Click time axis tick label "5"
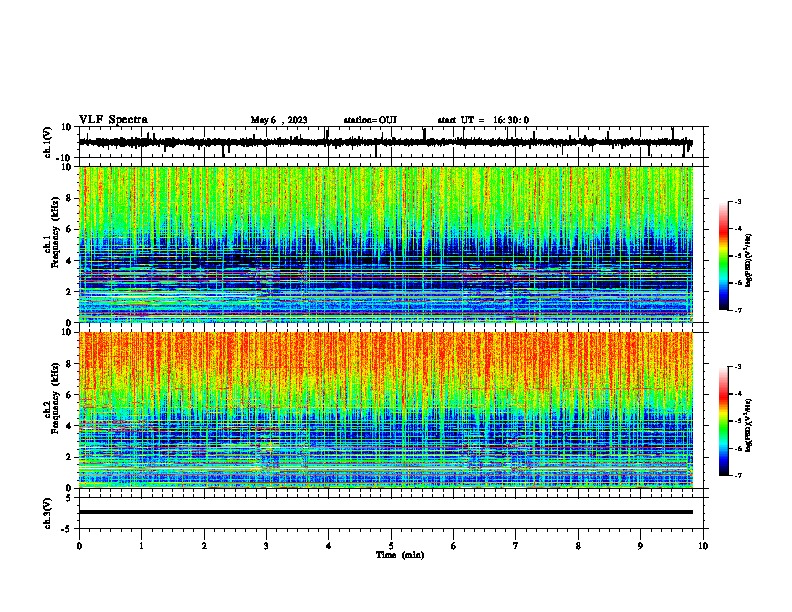Screen dimensions: 792x612 (391, 546)
